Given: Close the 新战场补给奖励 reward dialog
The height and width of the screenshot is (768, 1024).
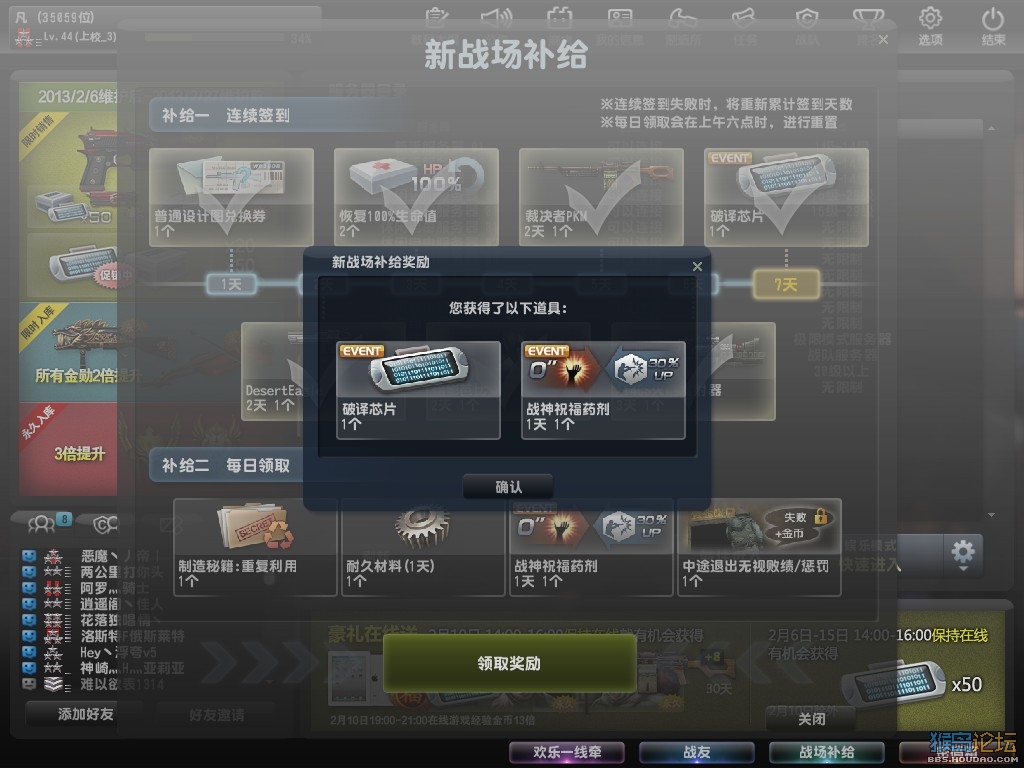Looking at the screenshot, I should click(697, 266).
